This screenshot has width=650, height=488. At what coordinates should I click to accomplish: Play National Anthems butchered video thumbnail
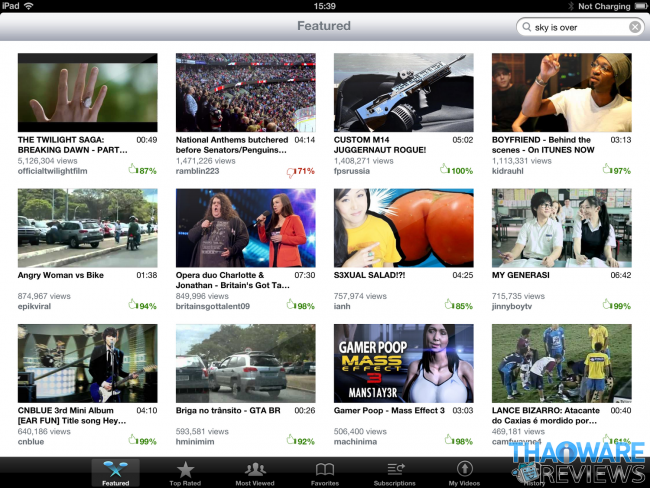click(x=245, y=92)
